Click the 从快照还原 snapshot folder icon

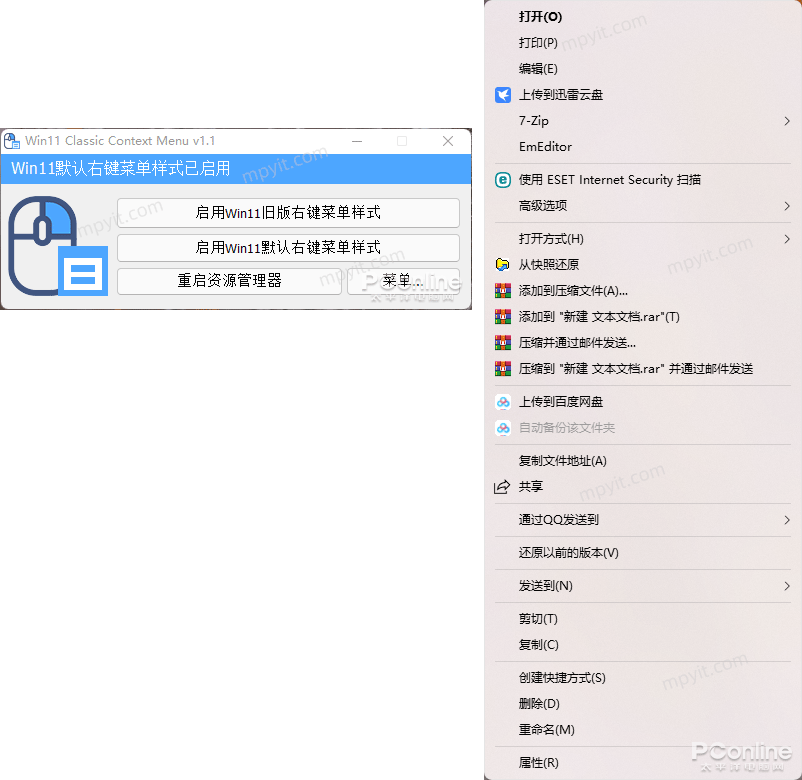(x=503, y=264)
